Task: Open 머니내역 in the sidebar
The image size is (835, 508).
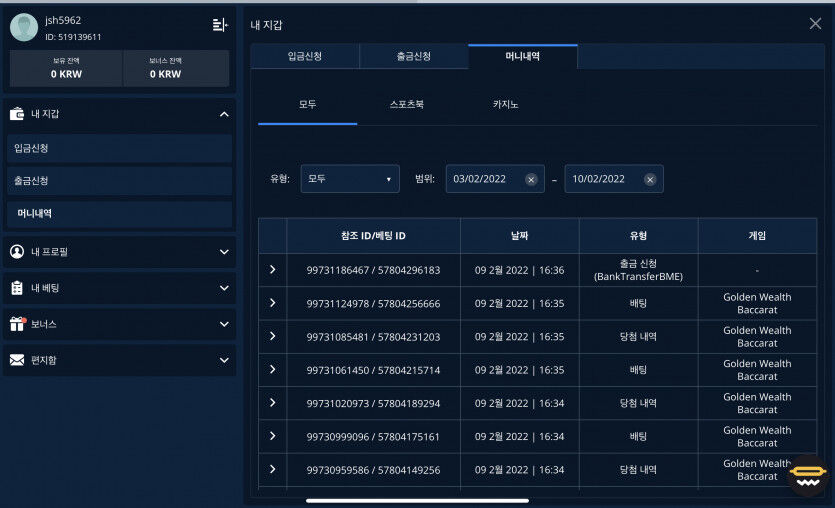Action: coord(119,214)
